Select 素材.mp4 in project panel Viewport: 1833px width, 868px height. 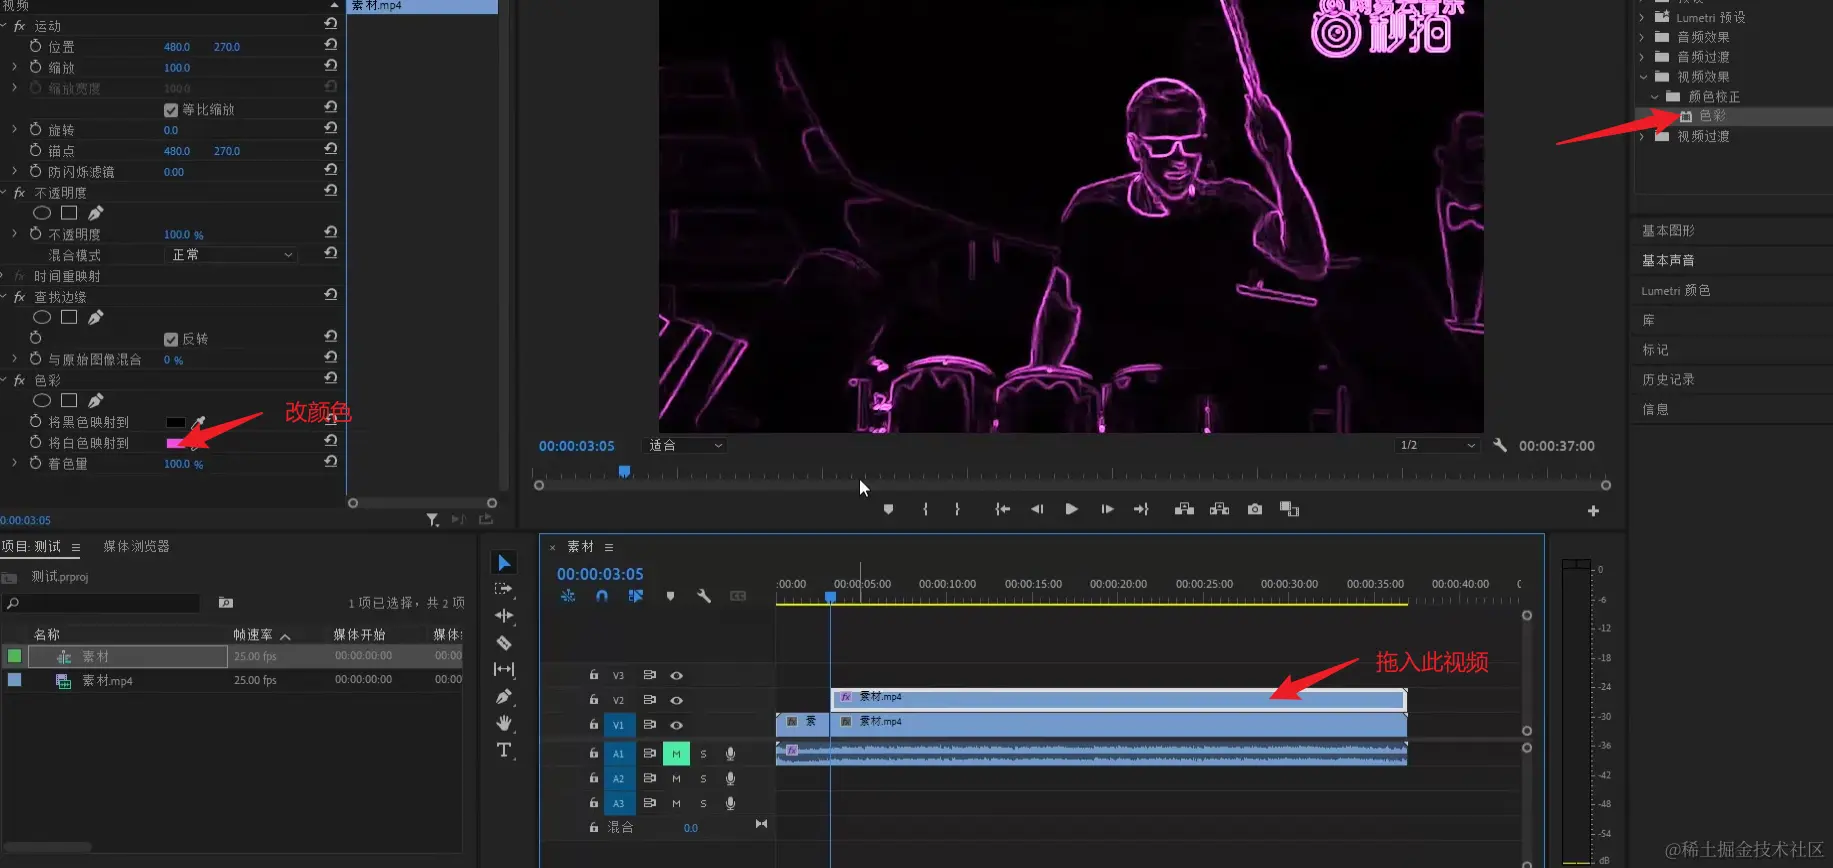tap(107, 680)
